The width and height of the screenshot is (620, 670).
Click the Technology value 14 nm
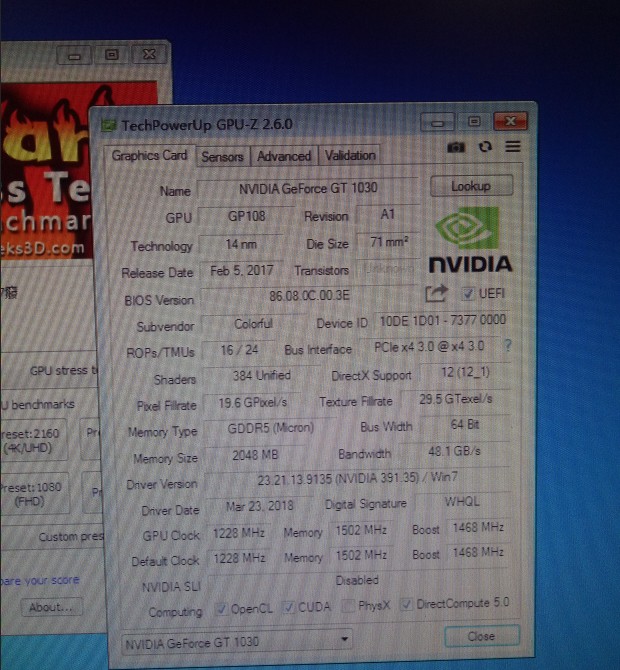[x=241, y=244]
